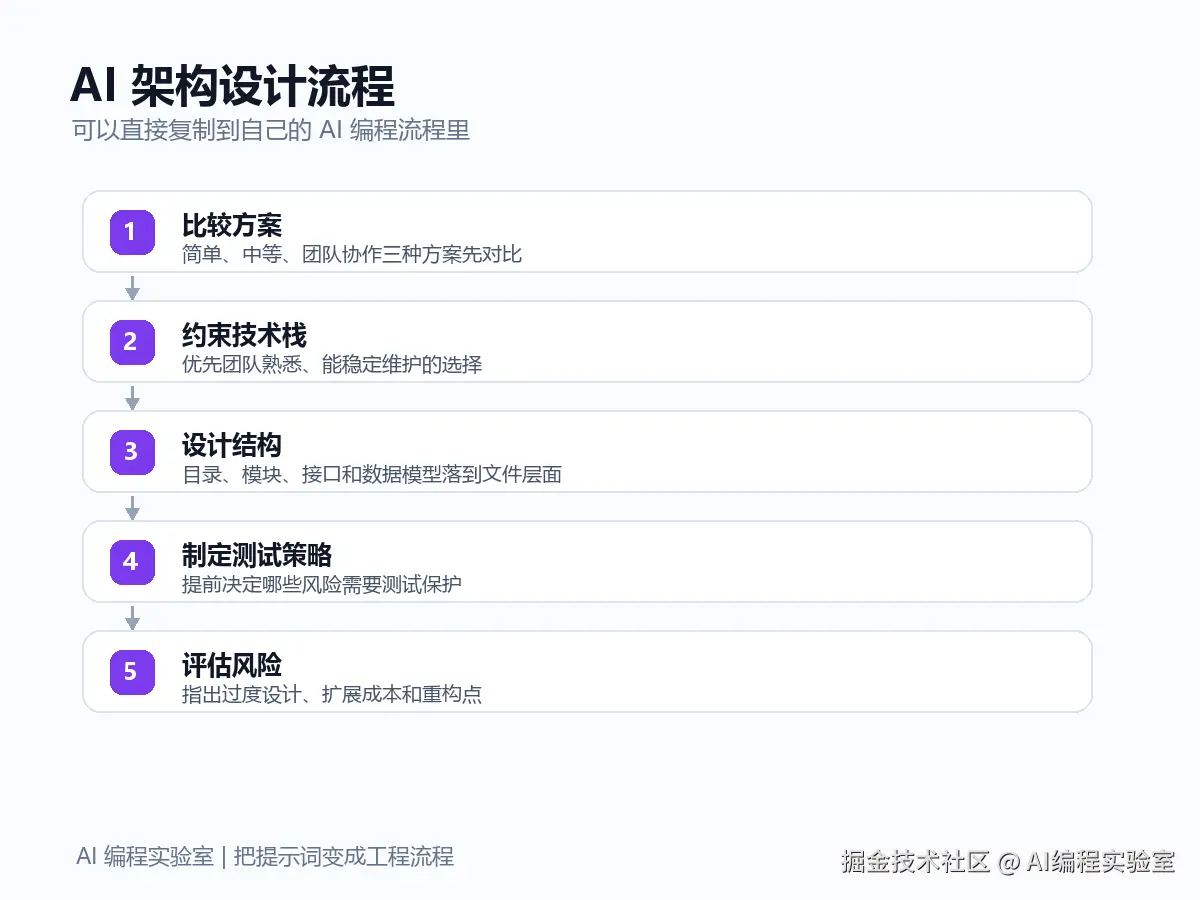Screen dimensions: 1200x900
Task: Click description 提前决定哪些风险需要测试保护
Action: tap(322, 584)
